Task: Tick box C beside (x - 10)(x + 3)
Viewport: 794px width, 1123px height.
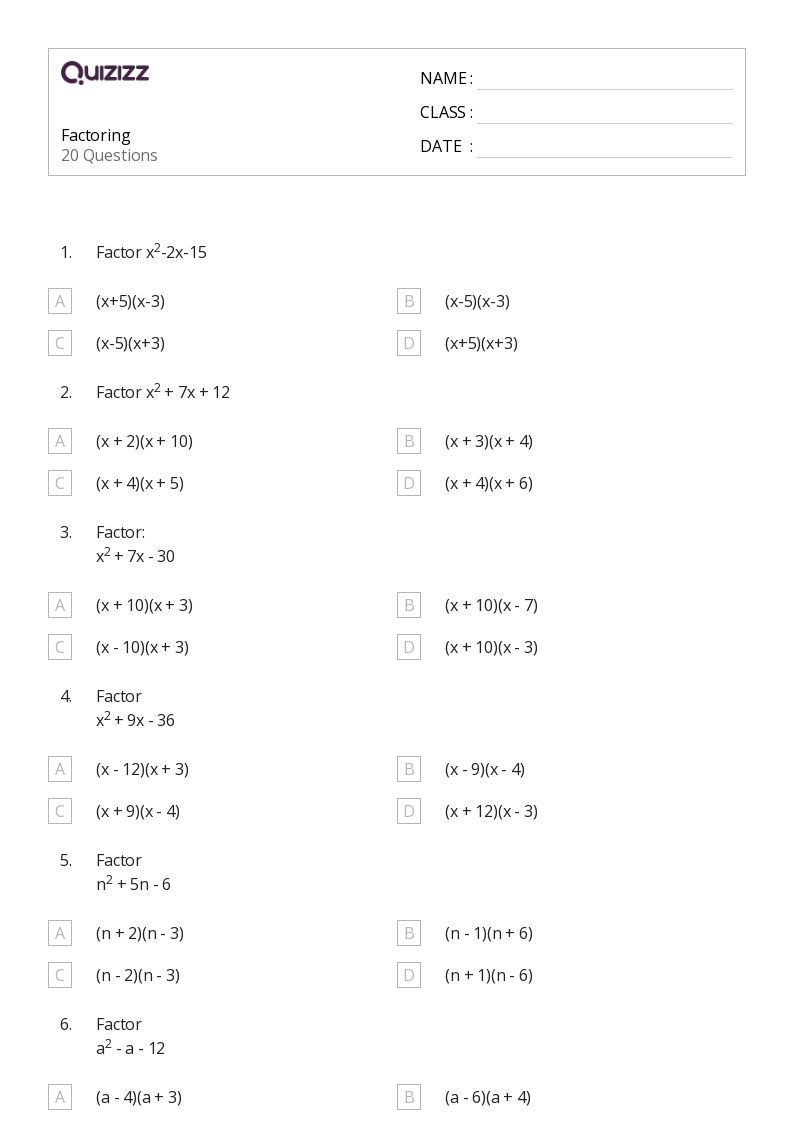Action: point(60,647)
